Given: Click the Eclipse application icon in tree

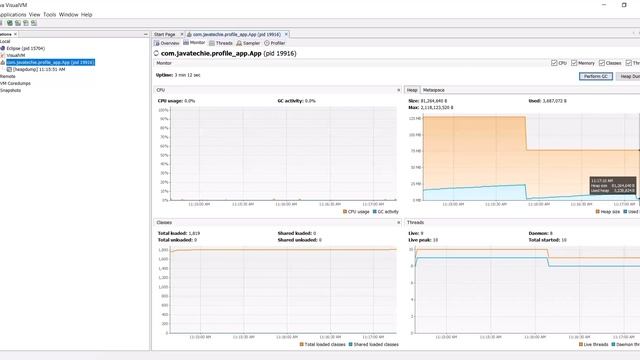Looking at the screenshot, I should 2,48.
